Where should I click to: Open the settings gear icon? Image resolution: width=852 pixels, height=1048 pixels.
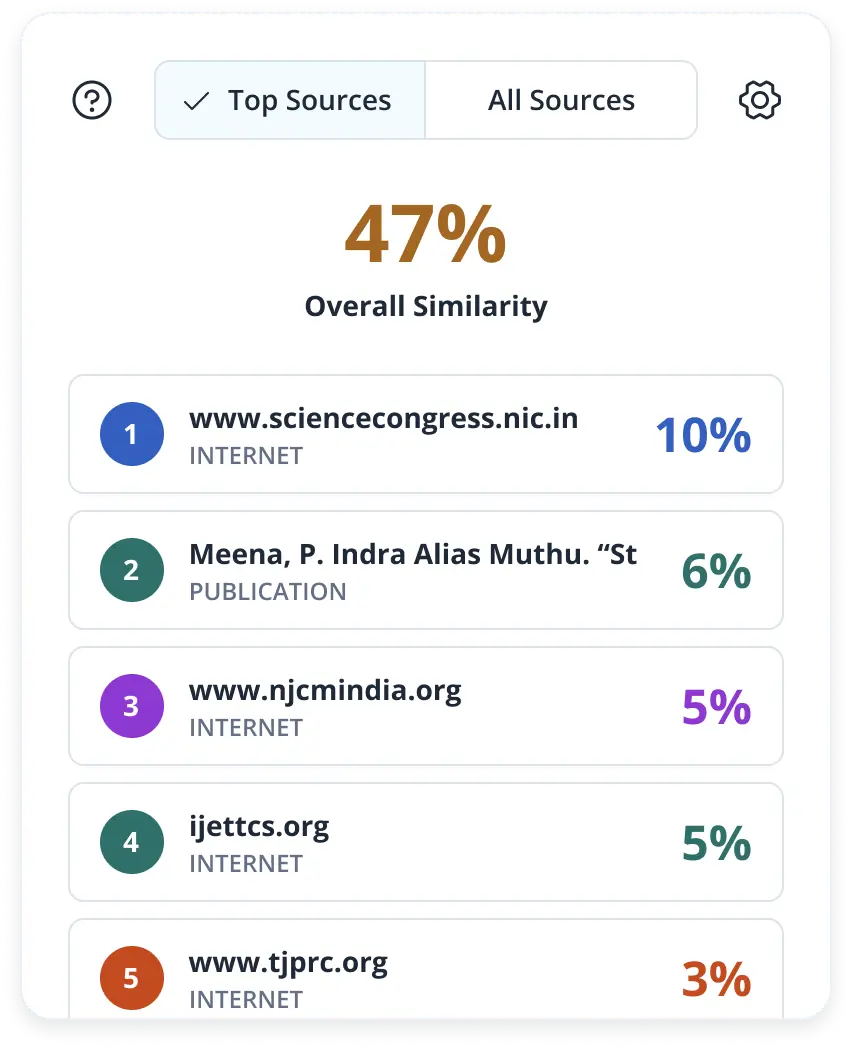pos(759,100)
